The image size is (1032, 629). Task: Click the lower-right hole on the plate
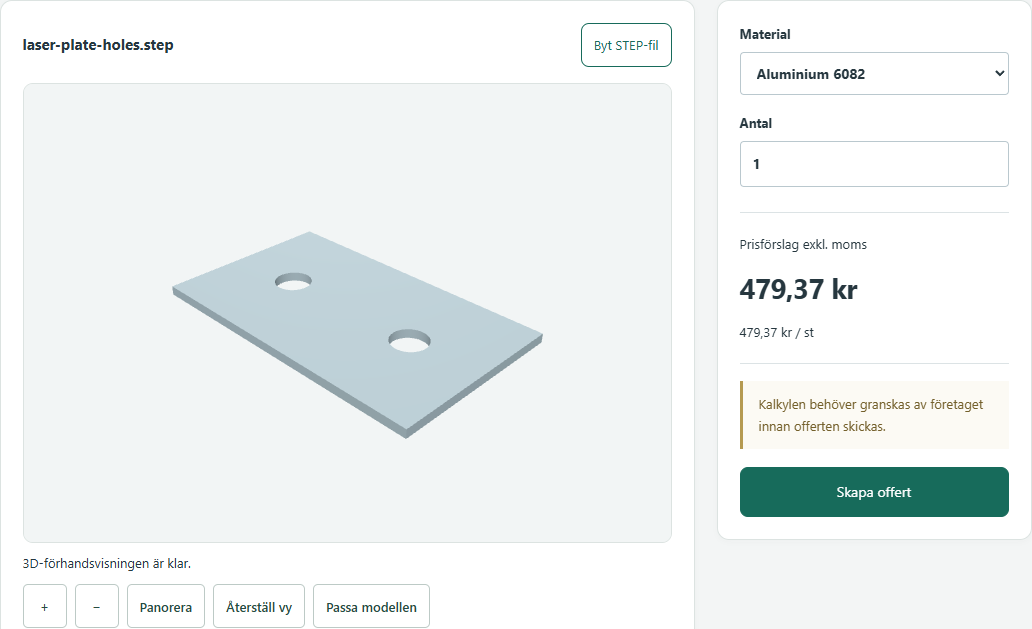409,341
